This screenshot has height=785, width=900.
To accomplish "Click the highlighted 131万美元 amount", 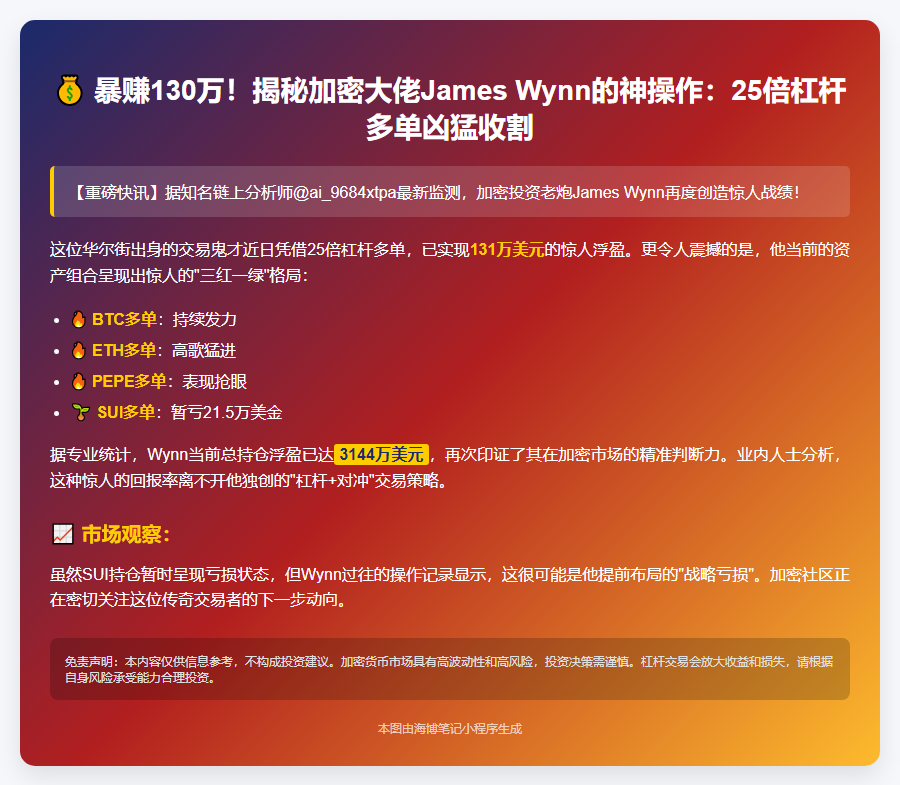I will coord(507,250).
